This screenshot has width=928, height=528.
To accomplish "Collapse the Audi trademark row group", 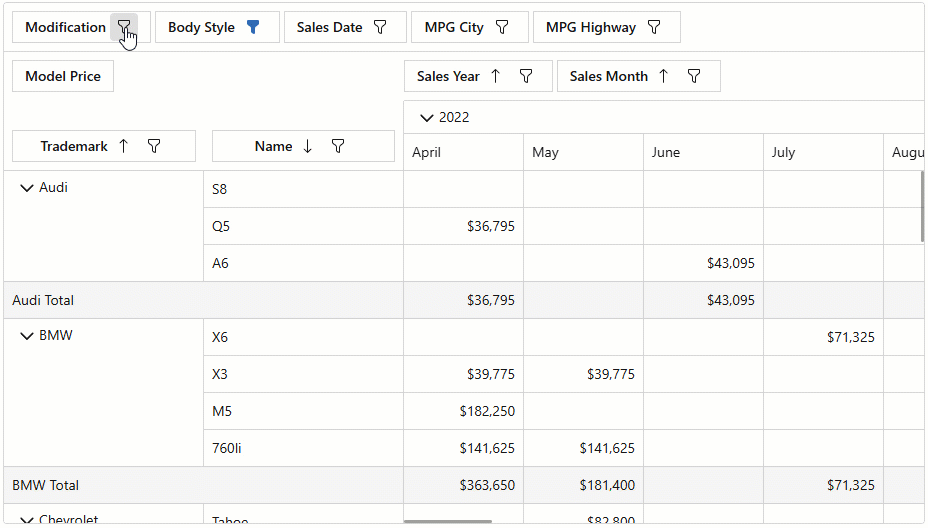I will click(x=27, y=188).
